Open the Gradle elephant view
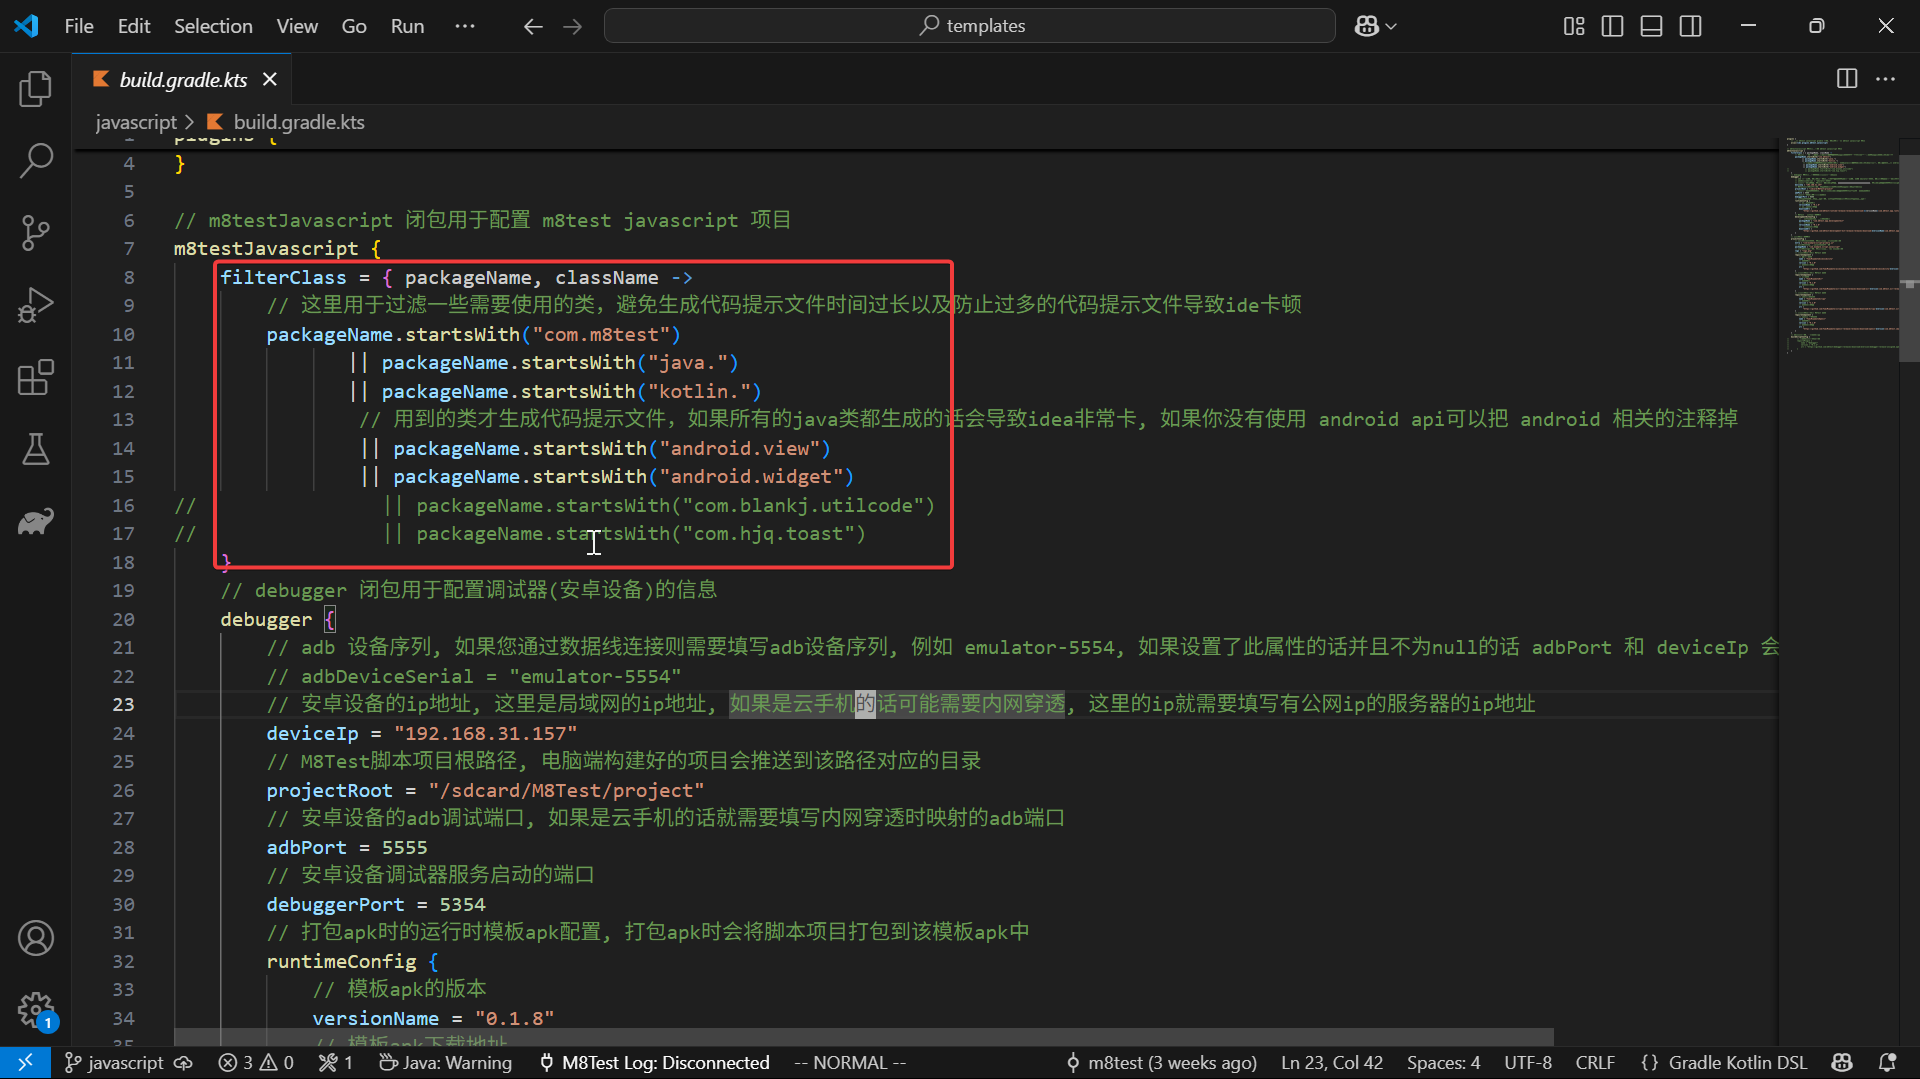 [35, 521]
